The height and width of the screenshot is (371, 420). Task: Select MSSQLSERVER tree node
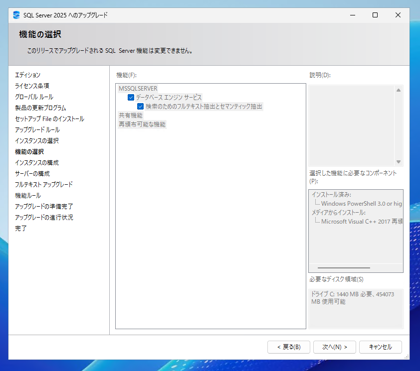tap(138, 89)
